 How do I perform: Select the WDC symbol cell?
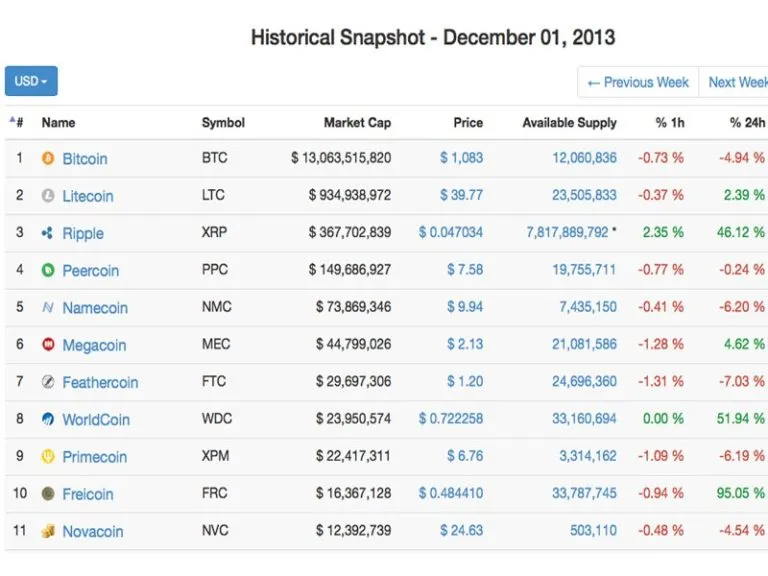[216, 418]
